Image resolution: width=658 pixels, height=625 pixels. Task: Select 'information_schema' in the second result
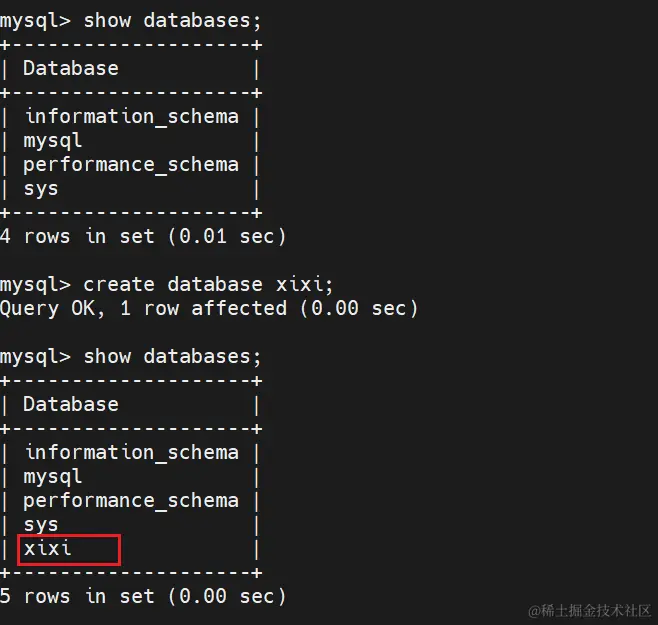pos(131,452)
